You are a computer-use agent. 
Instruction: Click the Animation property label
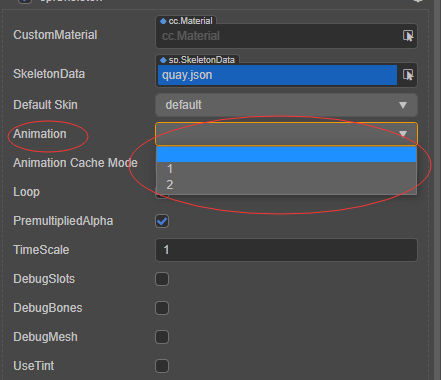tap(40, 134)
